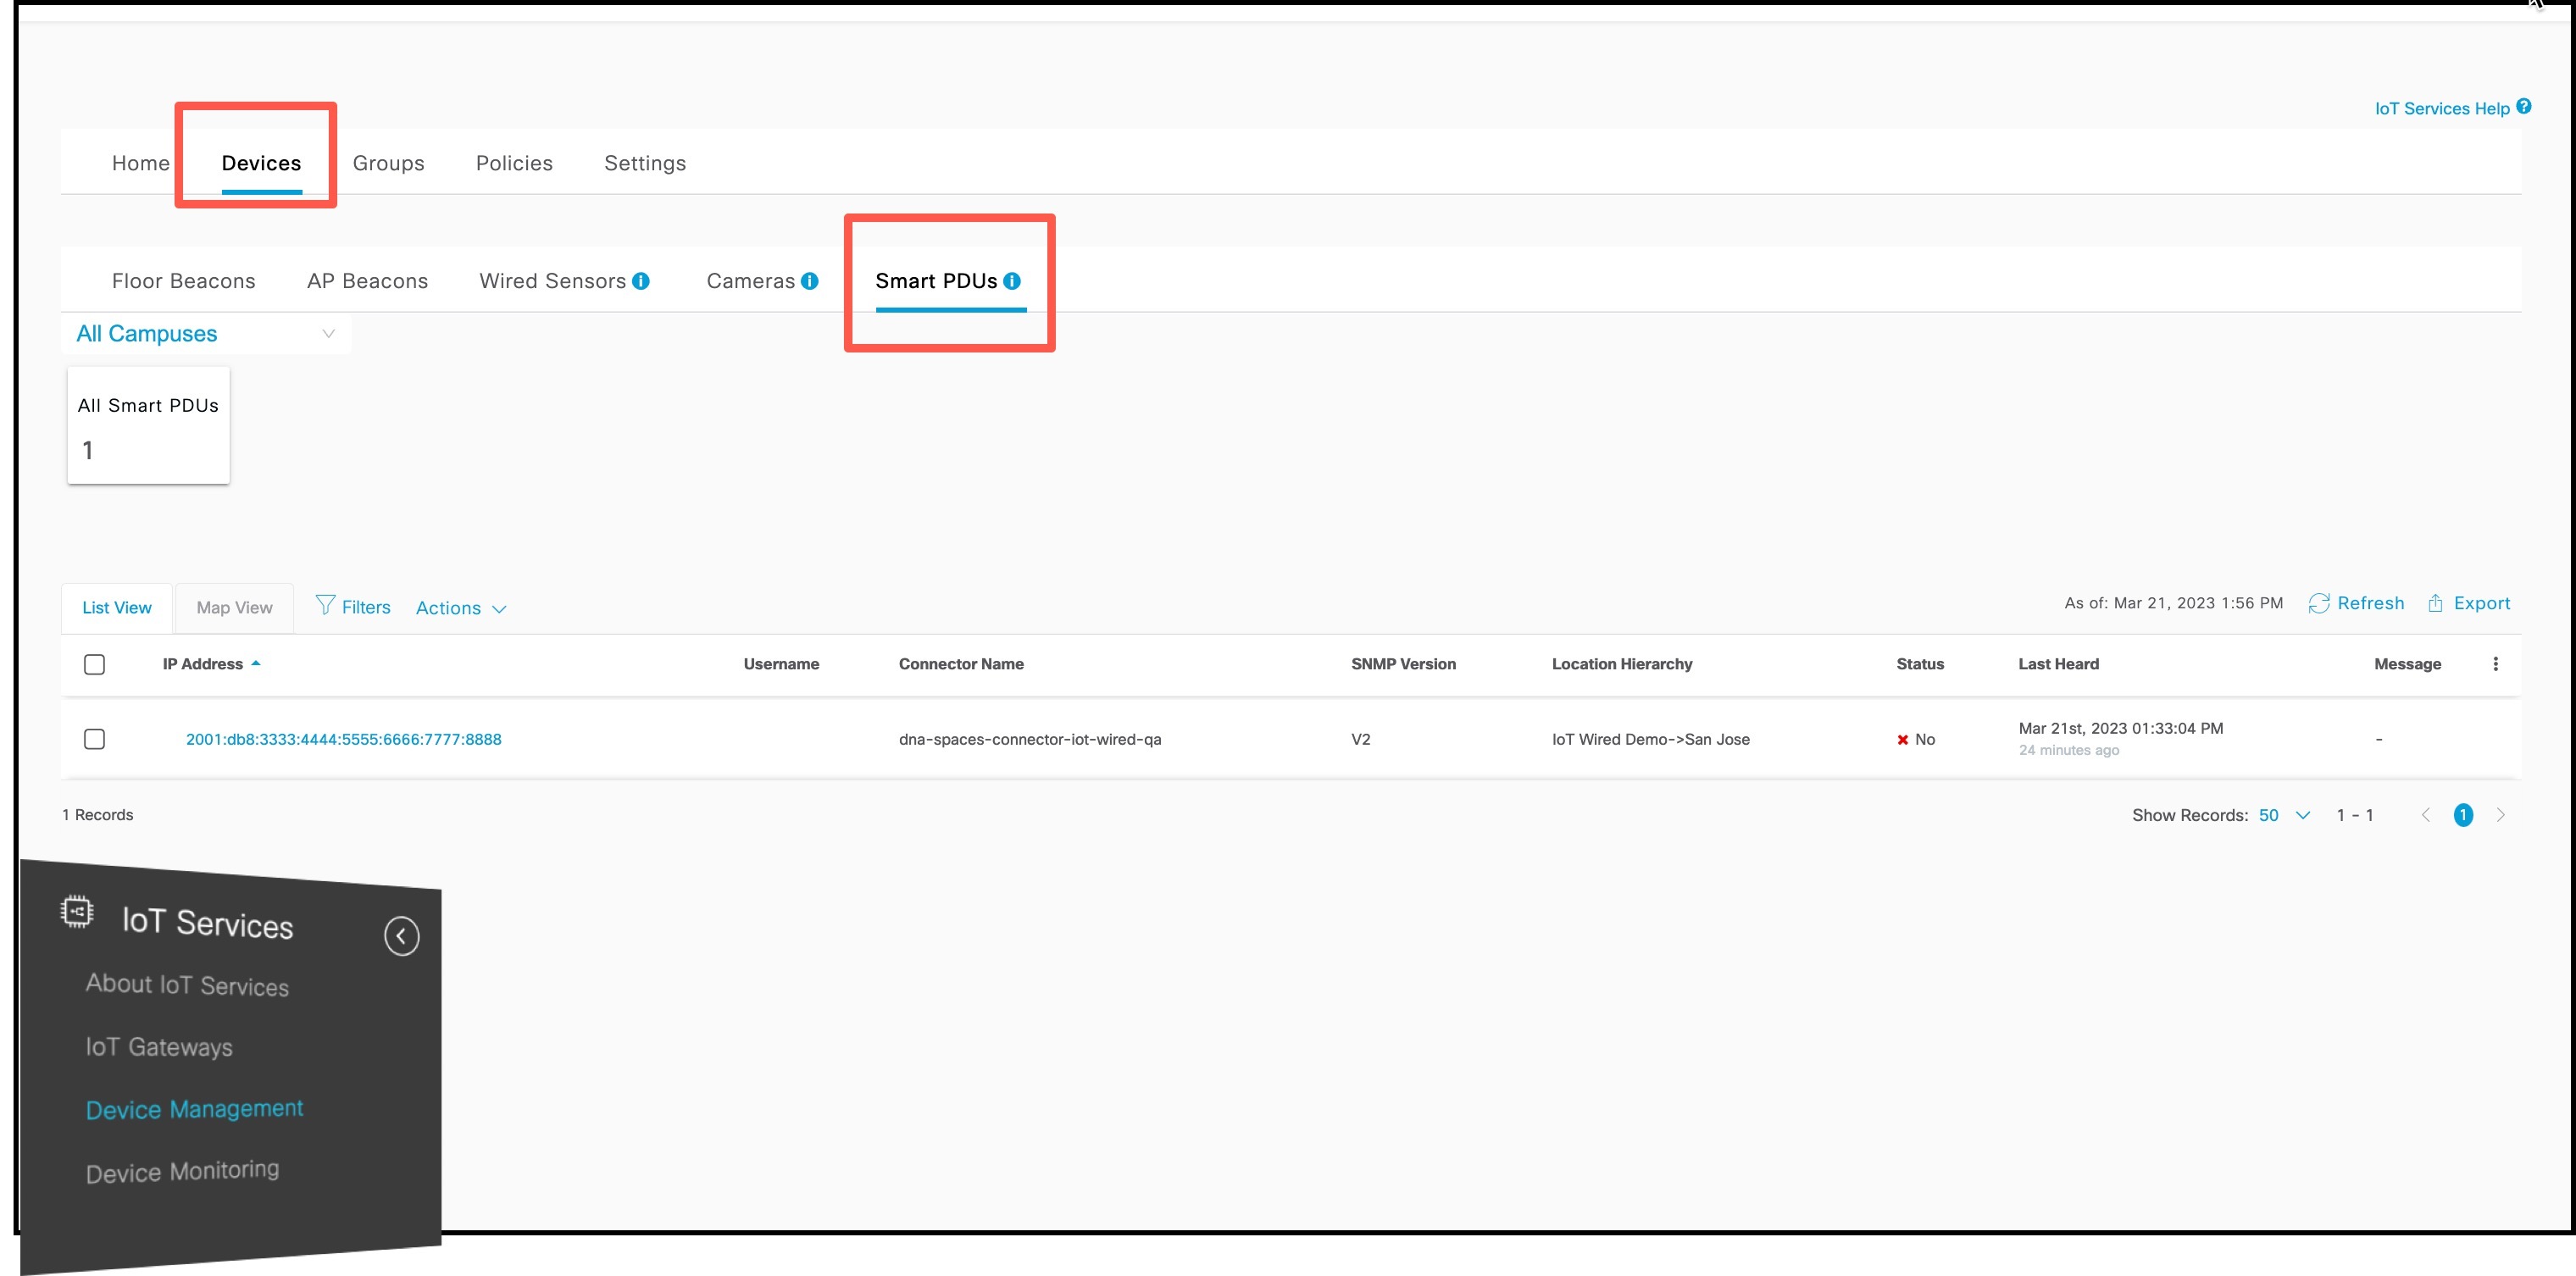Select the checkbox for the listed Smart PDU row

click(x=95, y=739)
